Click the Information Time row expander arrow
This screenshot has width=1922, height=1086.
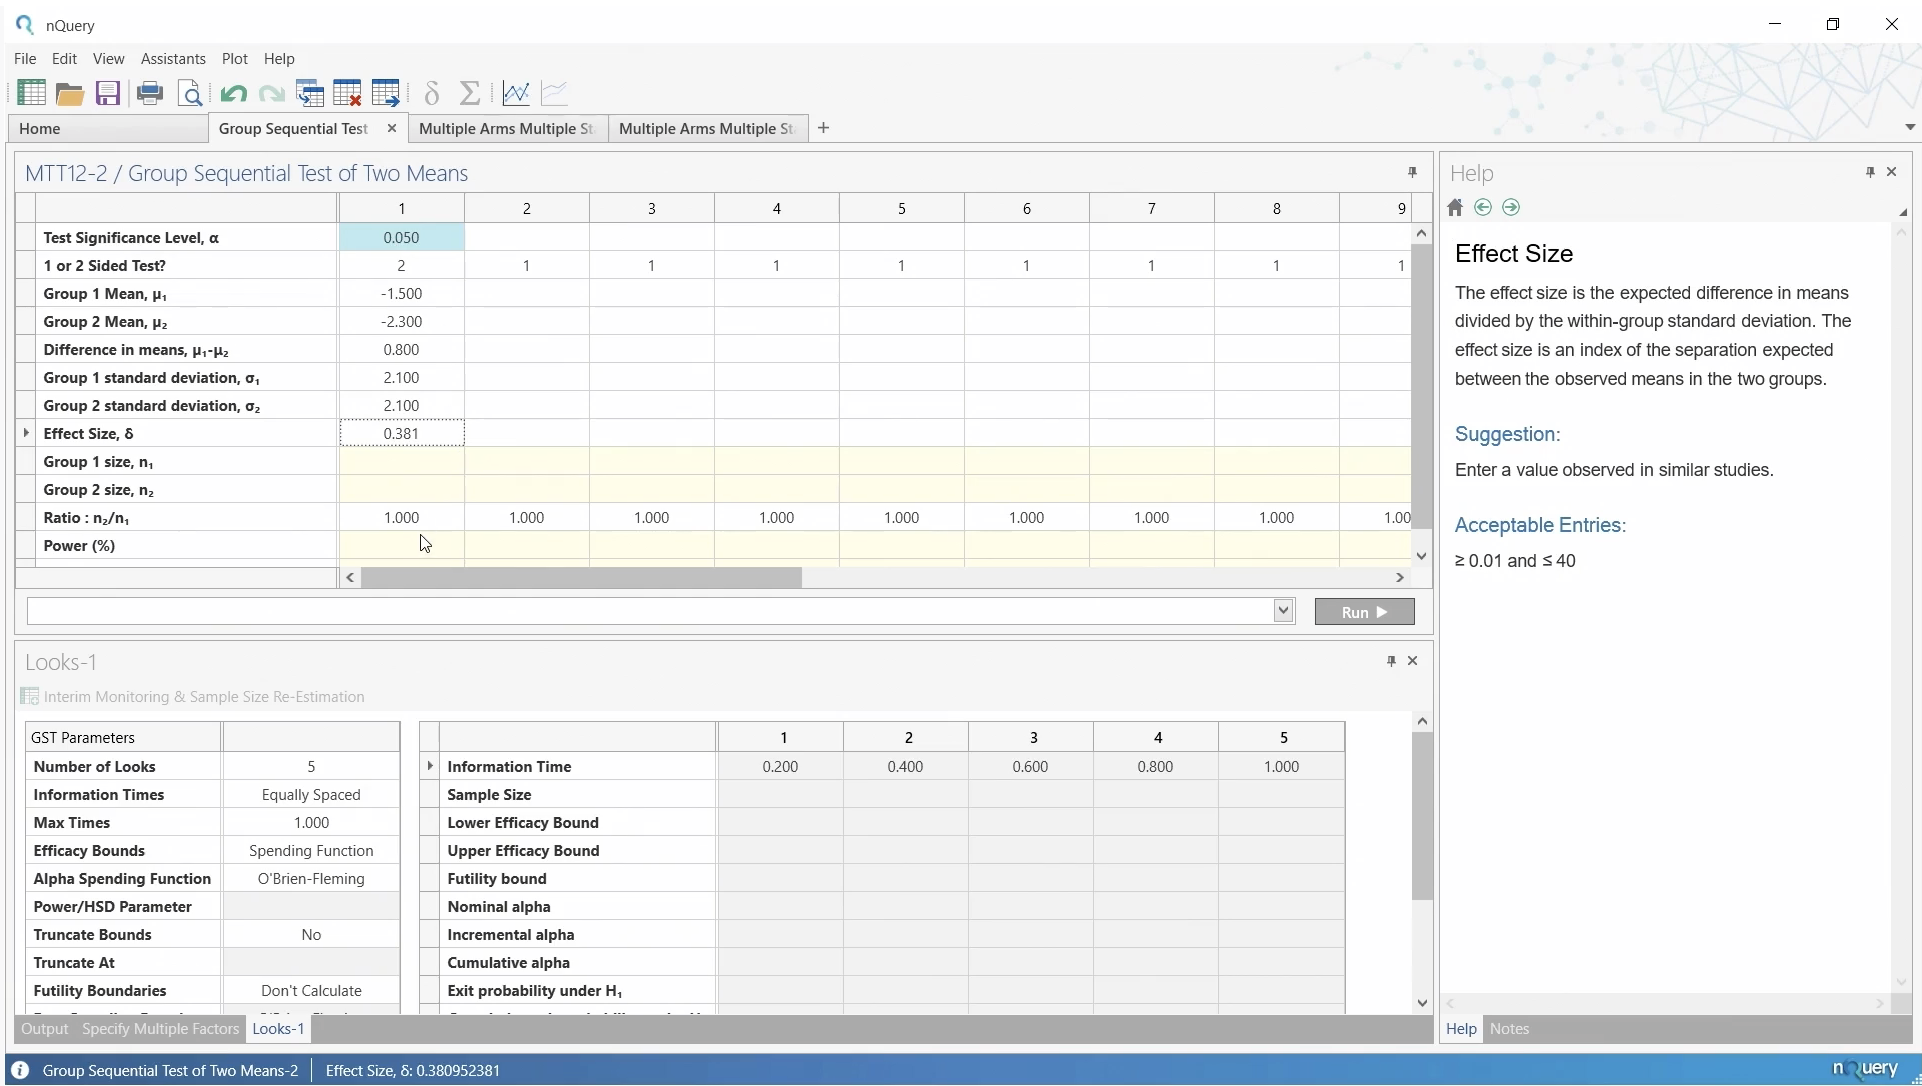(x=430, y=766)
